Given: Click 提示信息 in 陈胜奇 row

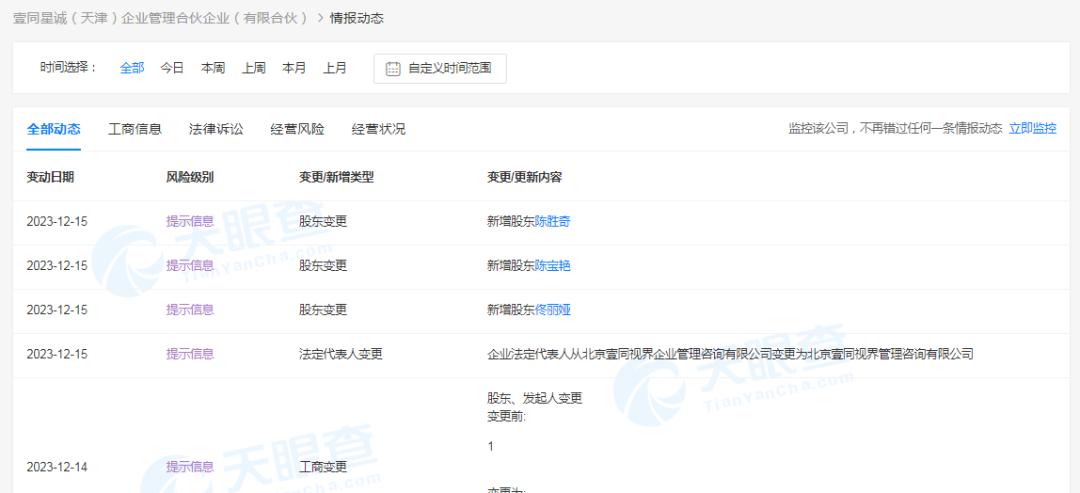Looking at the screenshot, I should [x=190, y=222].
